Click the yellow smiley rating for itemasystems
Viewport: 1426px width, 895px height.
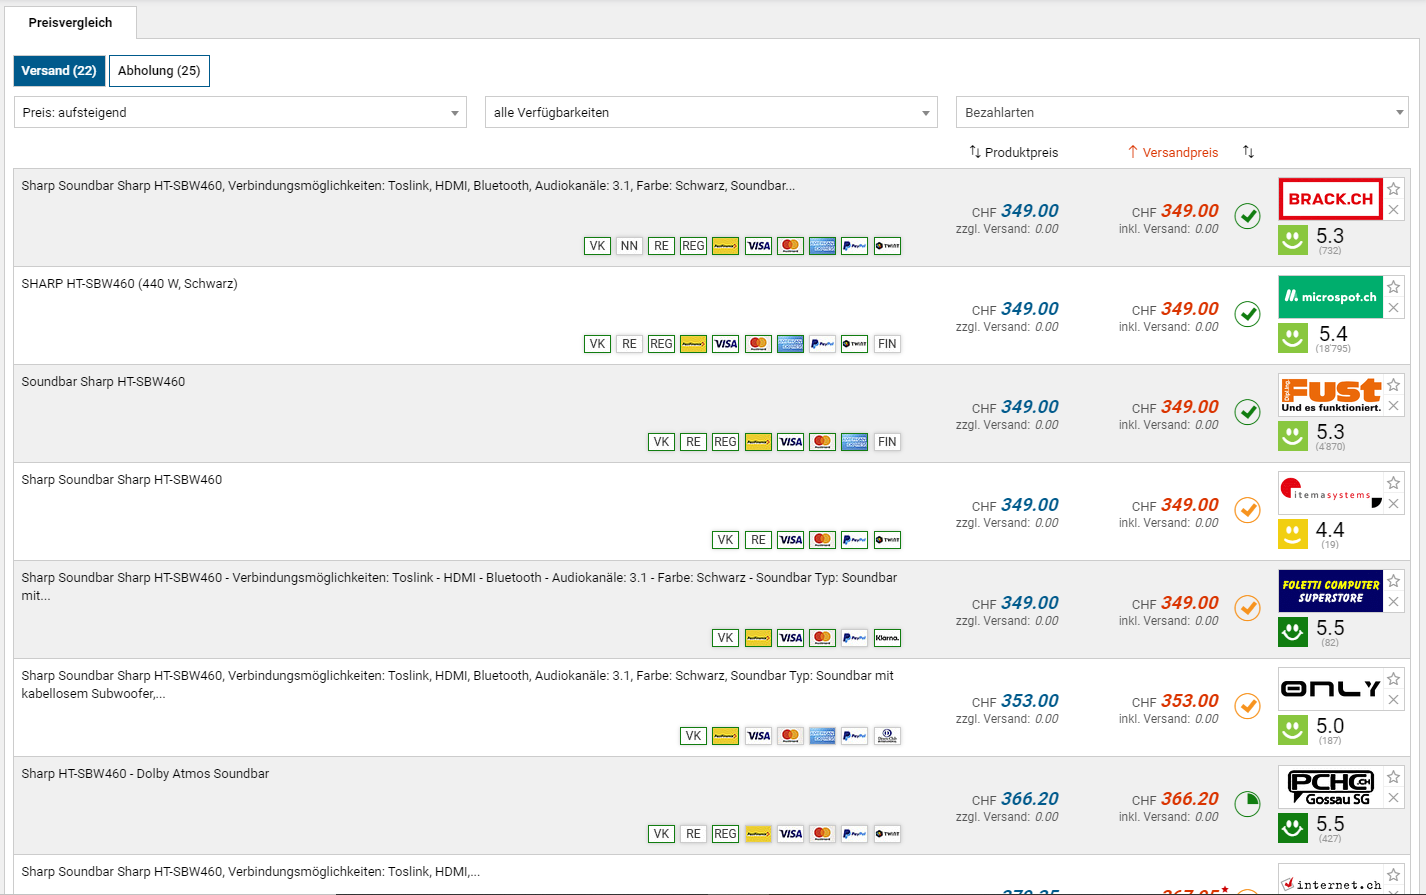click(1293, 534)
